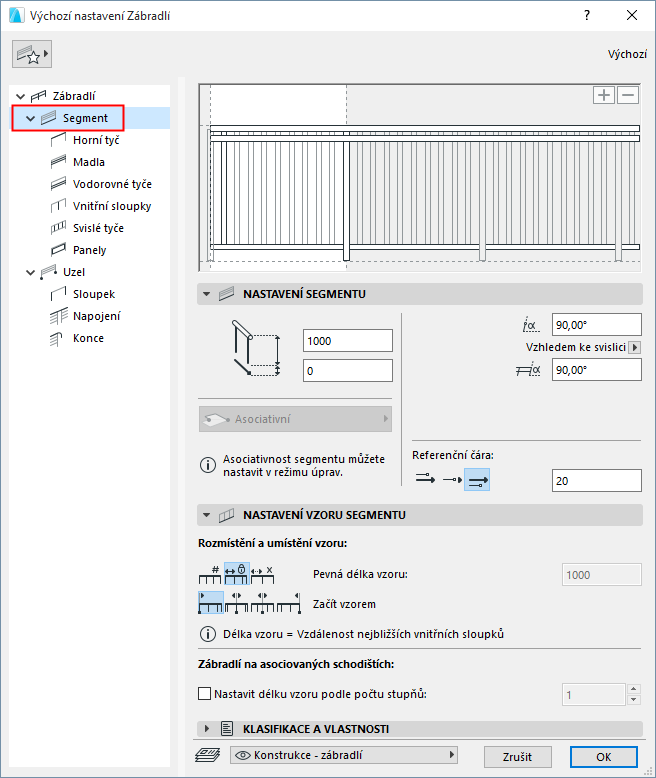Click the reference line offset field 20
Image resolution: width=656 pixels, height=778 pixels.
coord(596,480)
